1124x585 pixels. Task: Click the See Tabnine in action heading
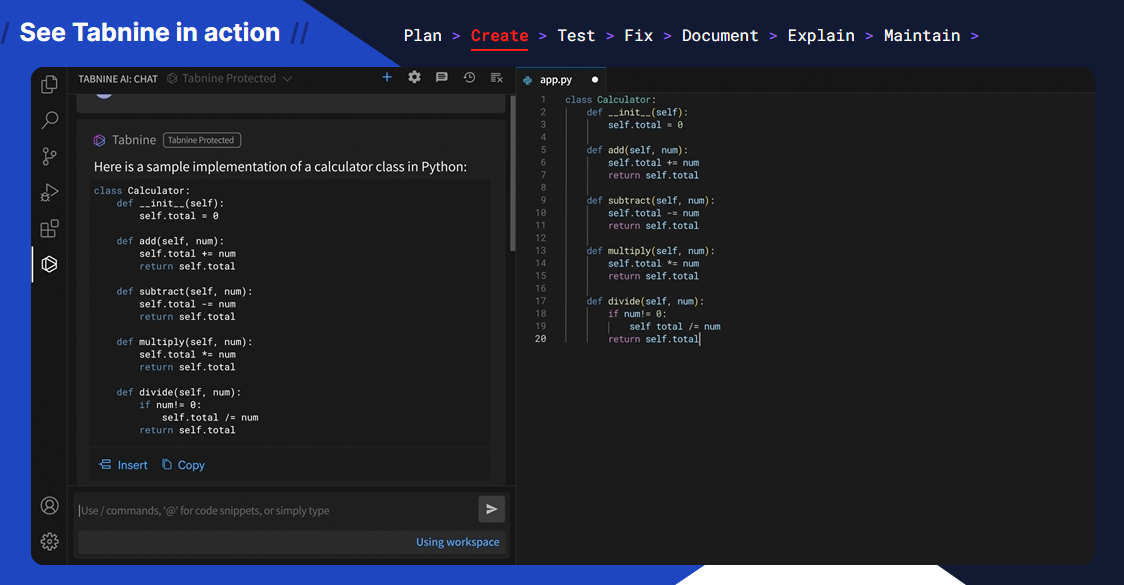pos(150,32)
